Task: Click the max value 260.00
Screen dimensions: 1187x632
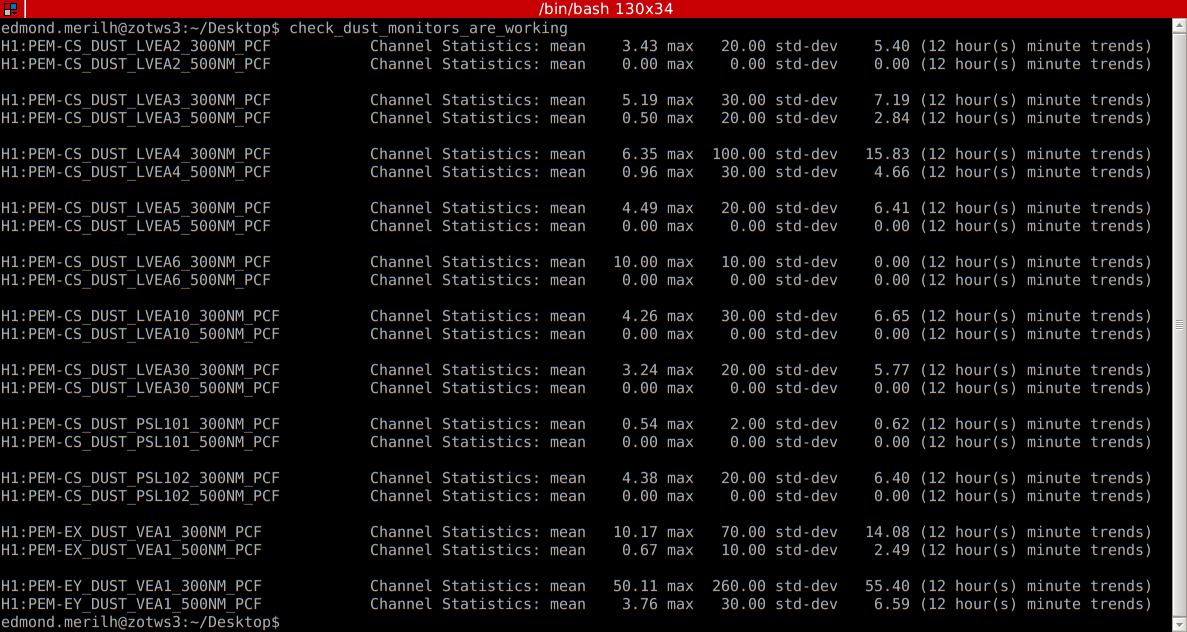Action: tap(739, 586)
